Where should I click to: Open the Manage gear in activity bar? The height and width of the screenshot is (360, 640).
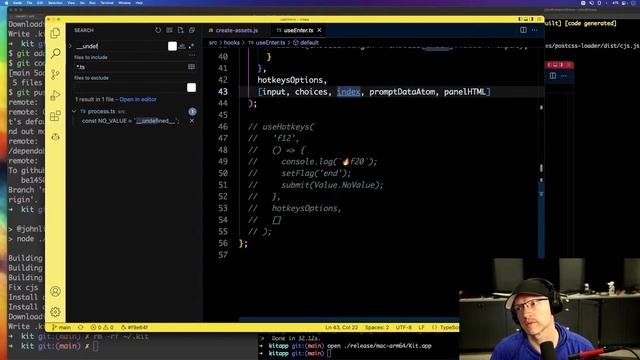pyautogui.click(x=56, y=312)
